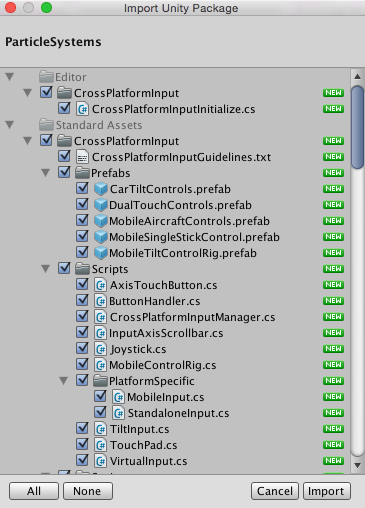Collapse the Scripts folder

(46, 269)
